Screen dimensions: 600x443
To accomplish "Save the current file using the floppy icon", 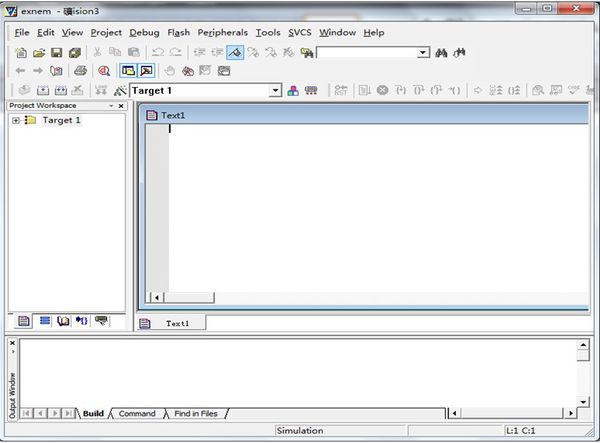I will pos(57,52).
